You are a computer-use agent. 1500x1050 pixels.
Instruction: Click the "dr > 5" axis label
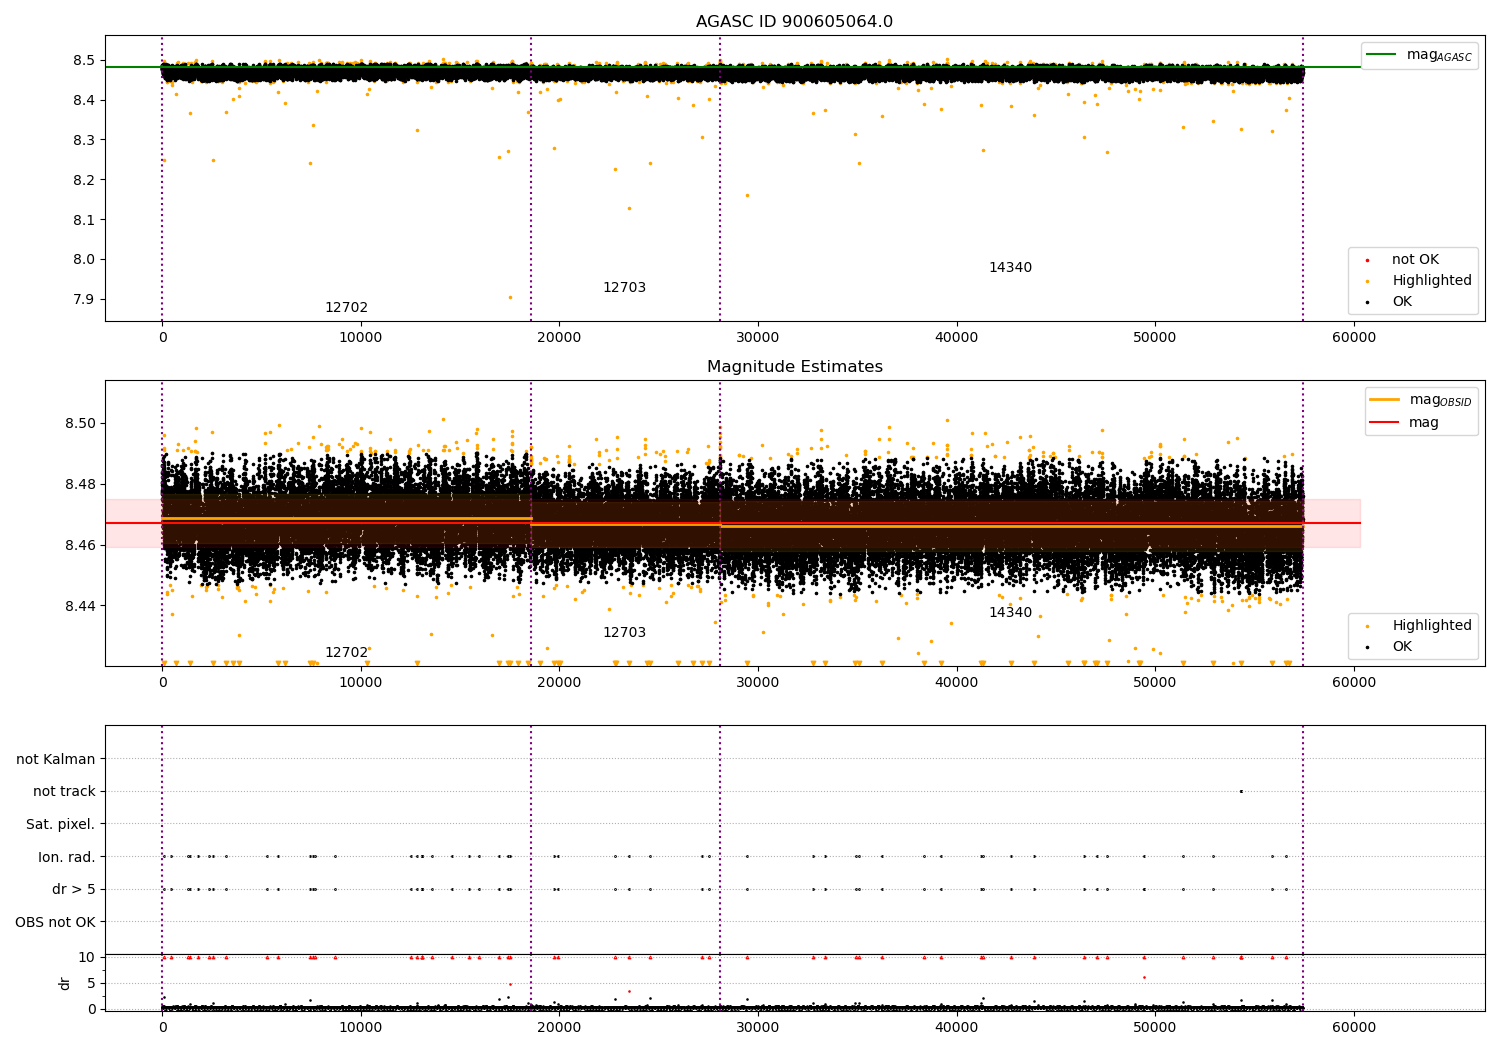point(74,889)
